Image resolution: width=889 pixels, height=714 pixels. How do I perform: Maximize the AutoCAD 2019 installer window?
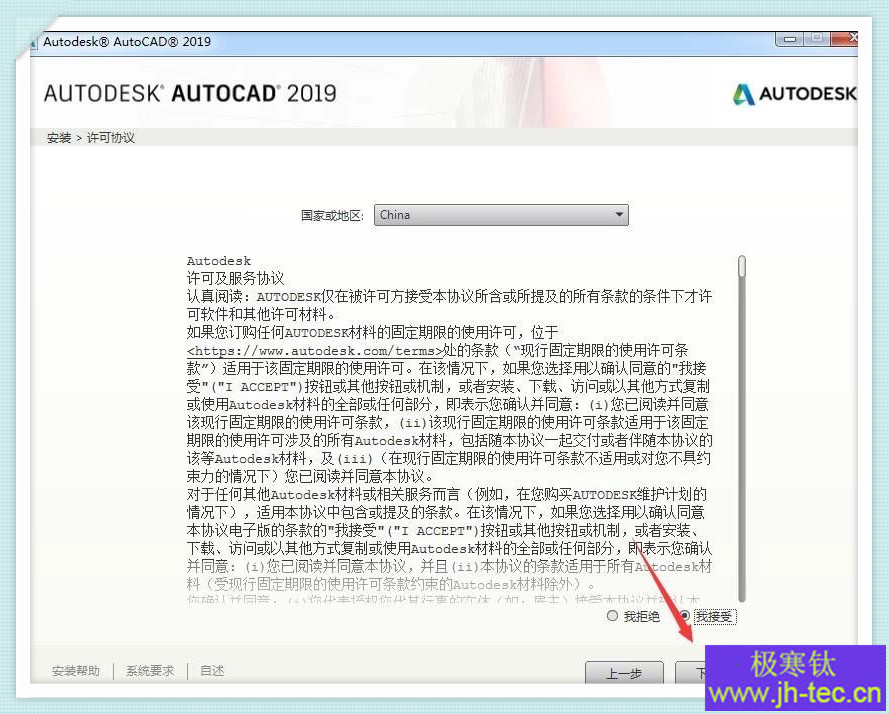point(816,39)
